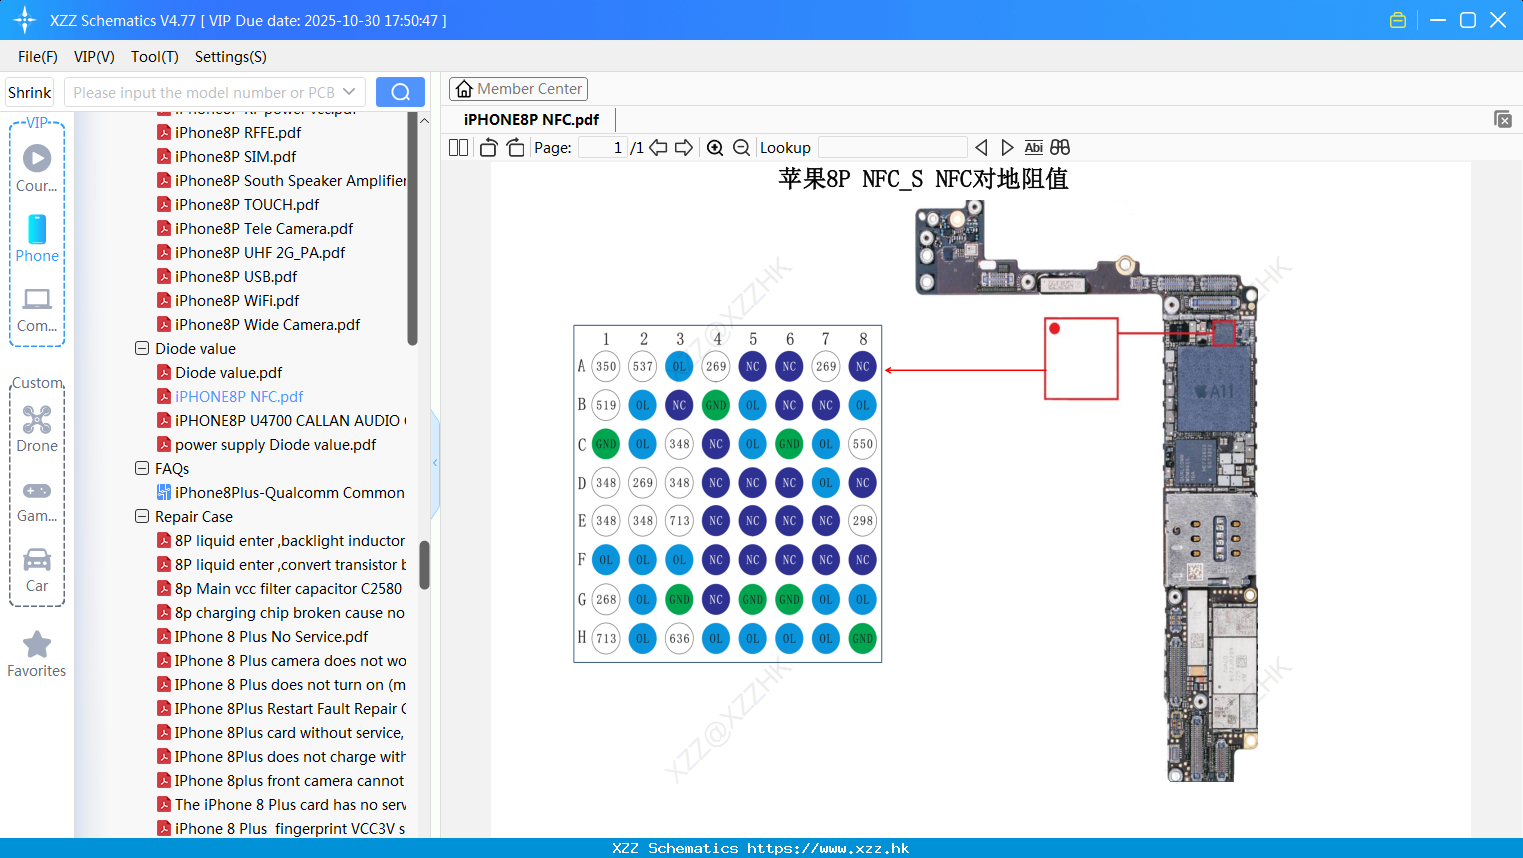Image resolution: width=1523 pixels, height=858 pixels.
Task: Collapse the left panel with the side arrow handle
Action: [x=435, y=462]
